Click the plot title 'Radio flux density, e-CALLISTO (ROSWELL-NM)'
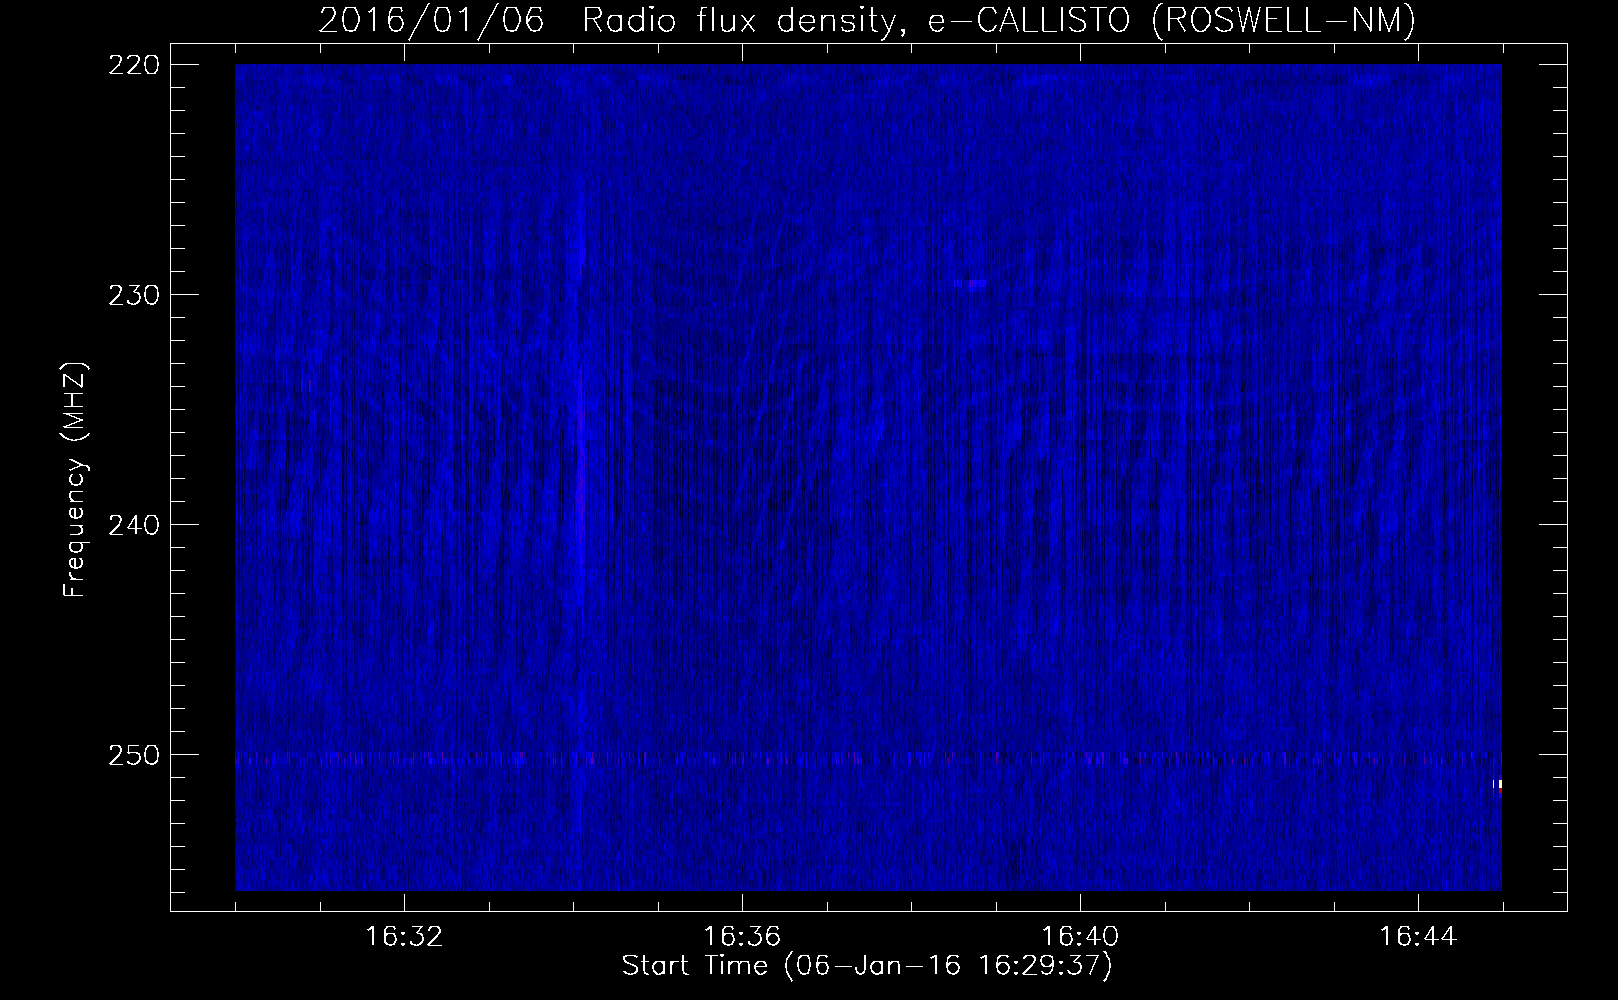 [x=998, y=21]
